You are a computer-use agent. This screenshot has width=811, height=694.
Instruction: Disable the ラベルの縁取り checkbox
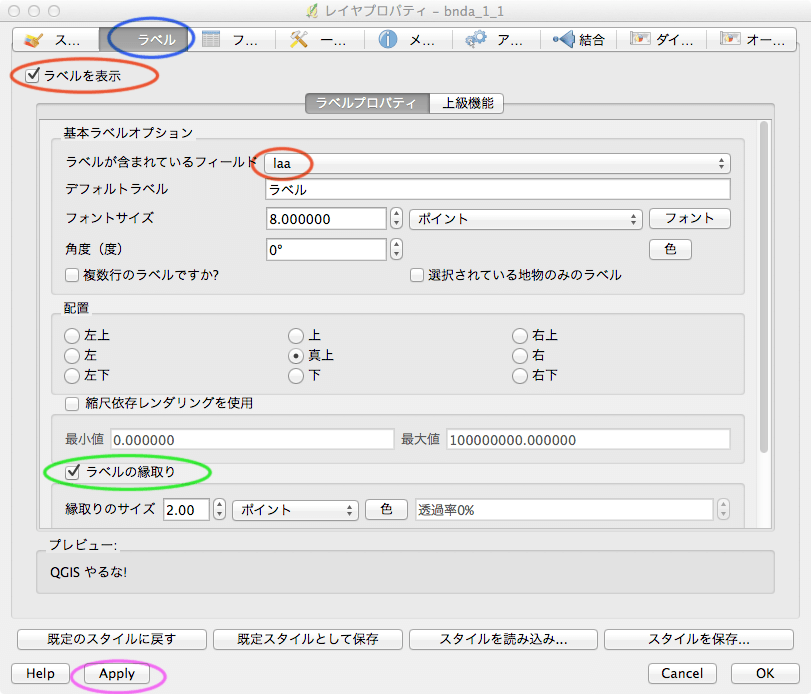click(72, 471)
